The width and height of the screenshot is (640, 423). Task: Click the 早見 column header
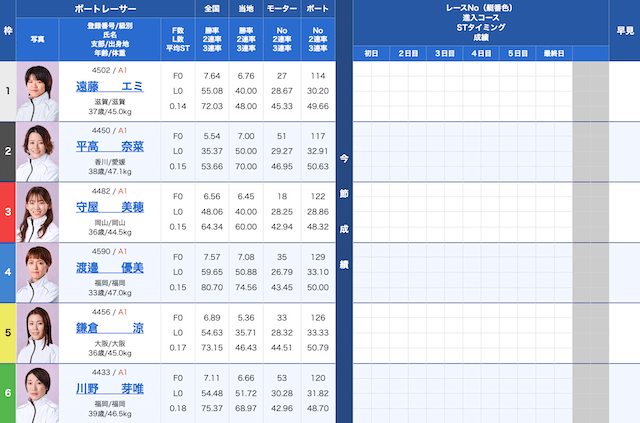click(x=625, y=30)
